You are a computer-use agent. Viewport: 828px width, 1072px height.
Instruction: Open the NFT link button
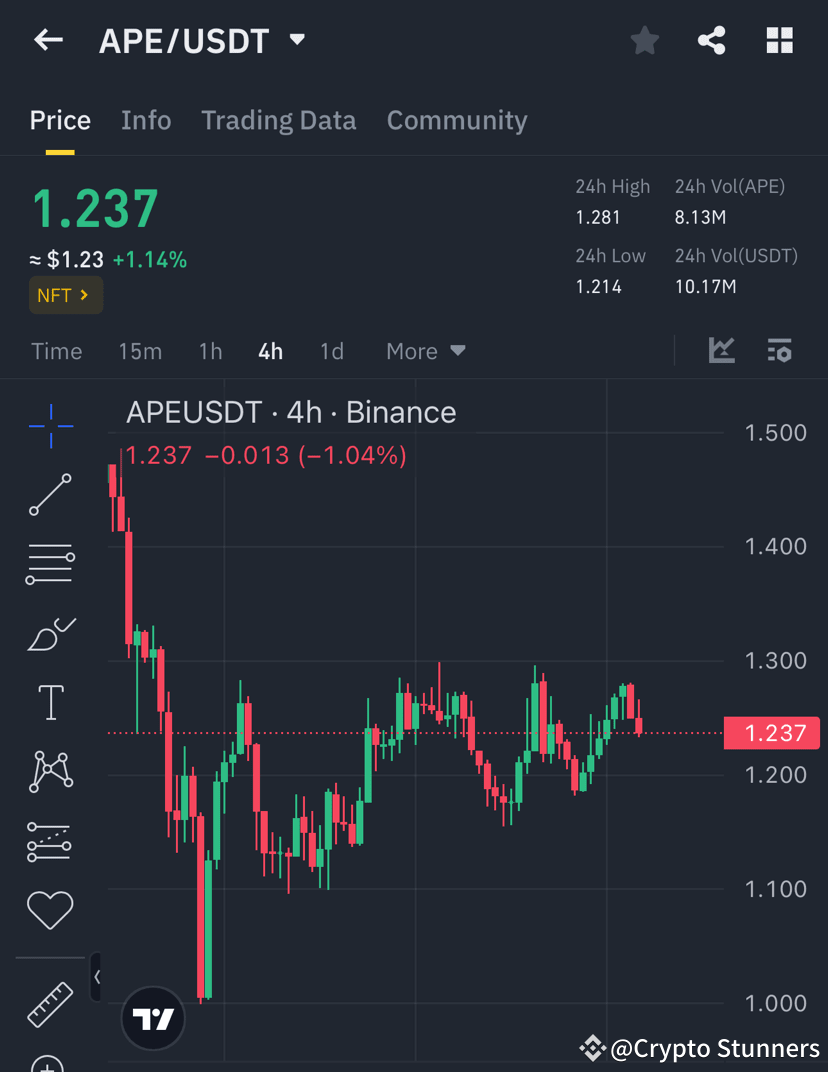(65, 295)
